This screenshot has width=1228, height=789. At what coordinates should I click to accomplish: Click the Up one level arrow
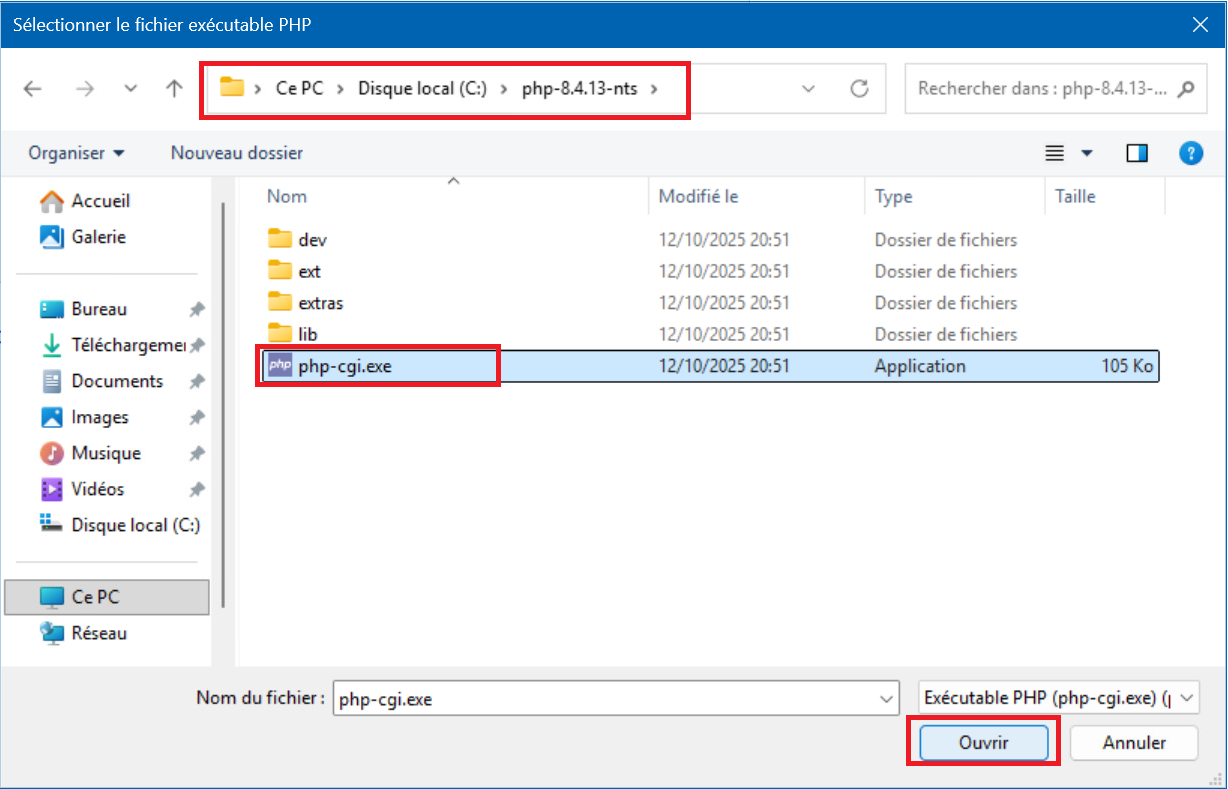point(174,89)
